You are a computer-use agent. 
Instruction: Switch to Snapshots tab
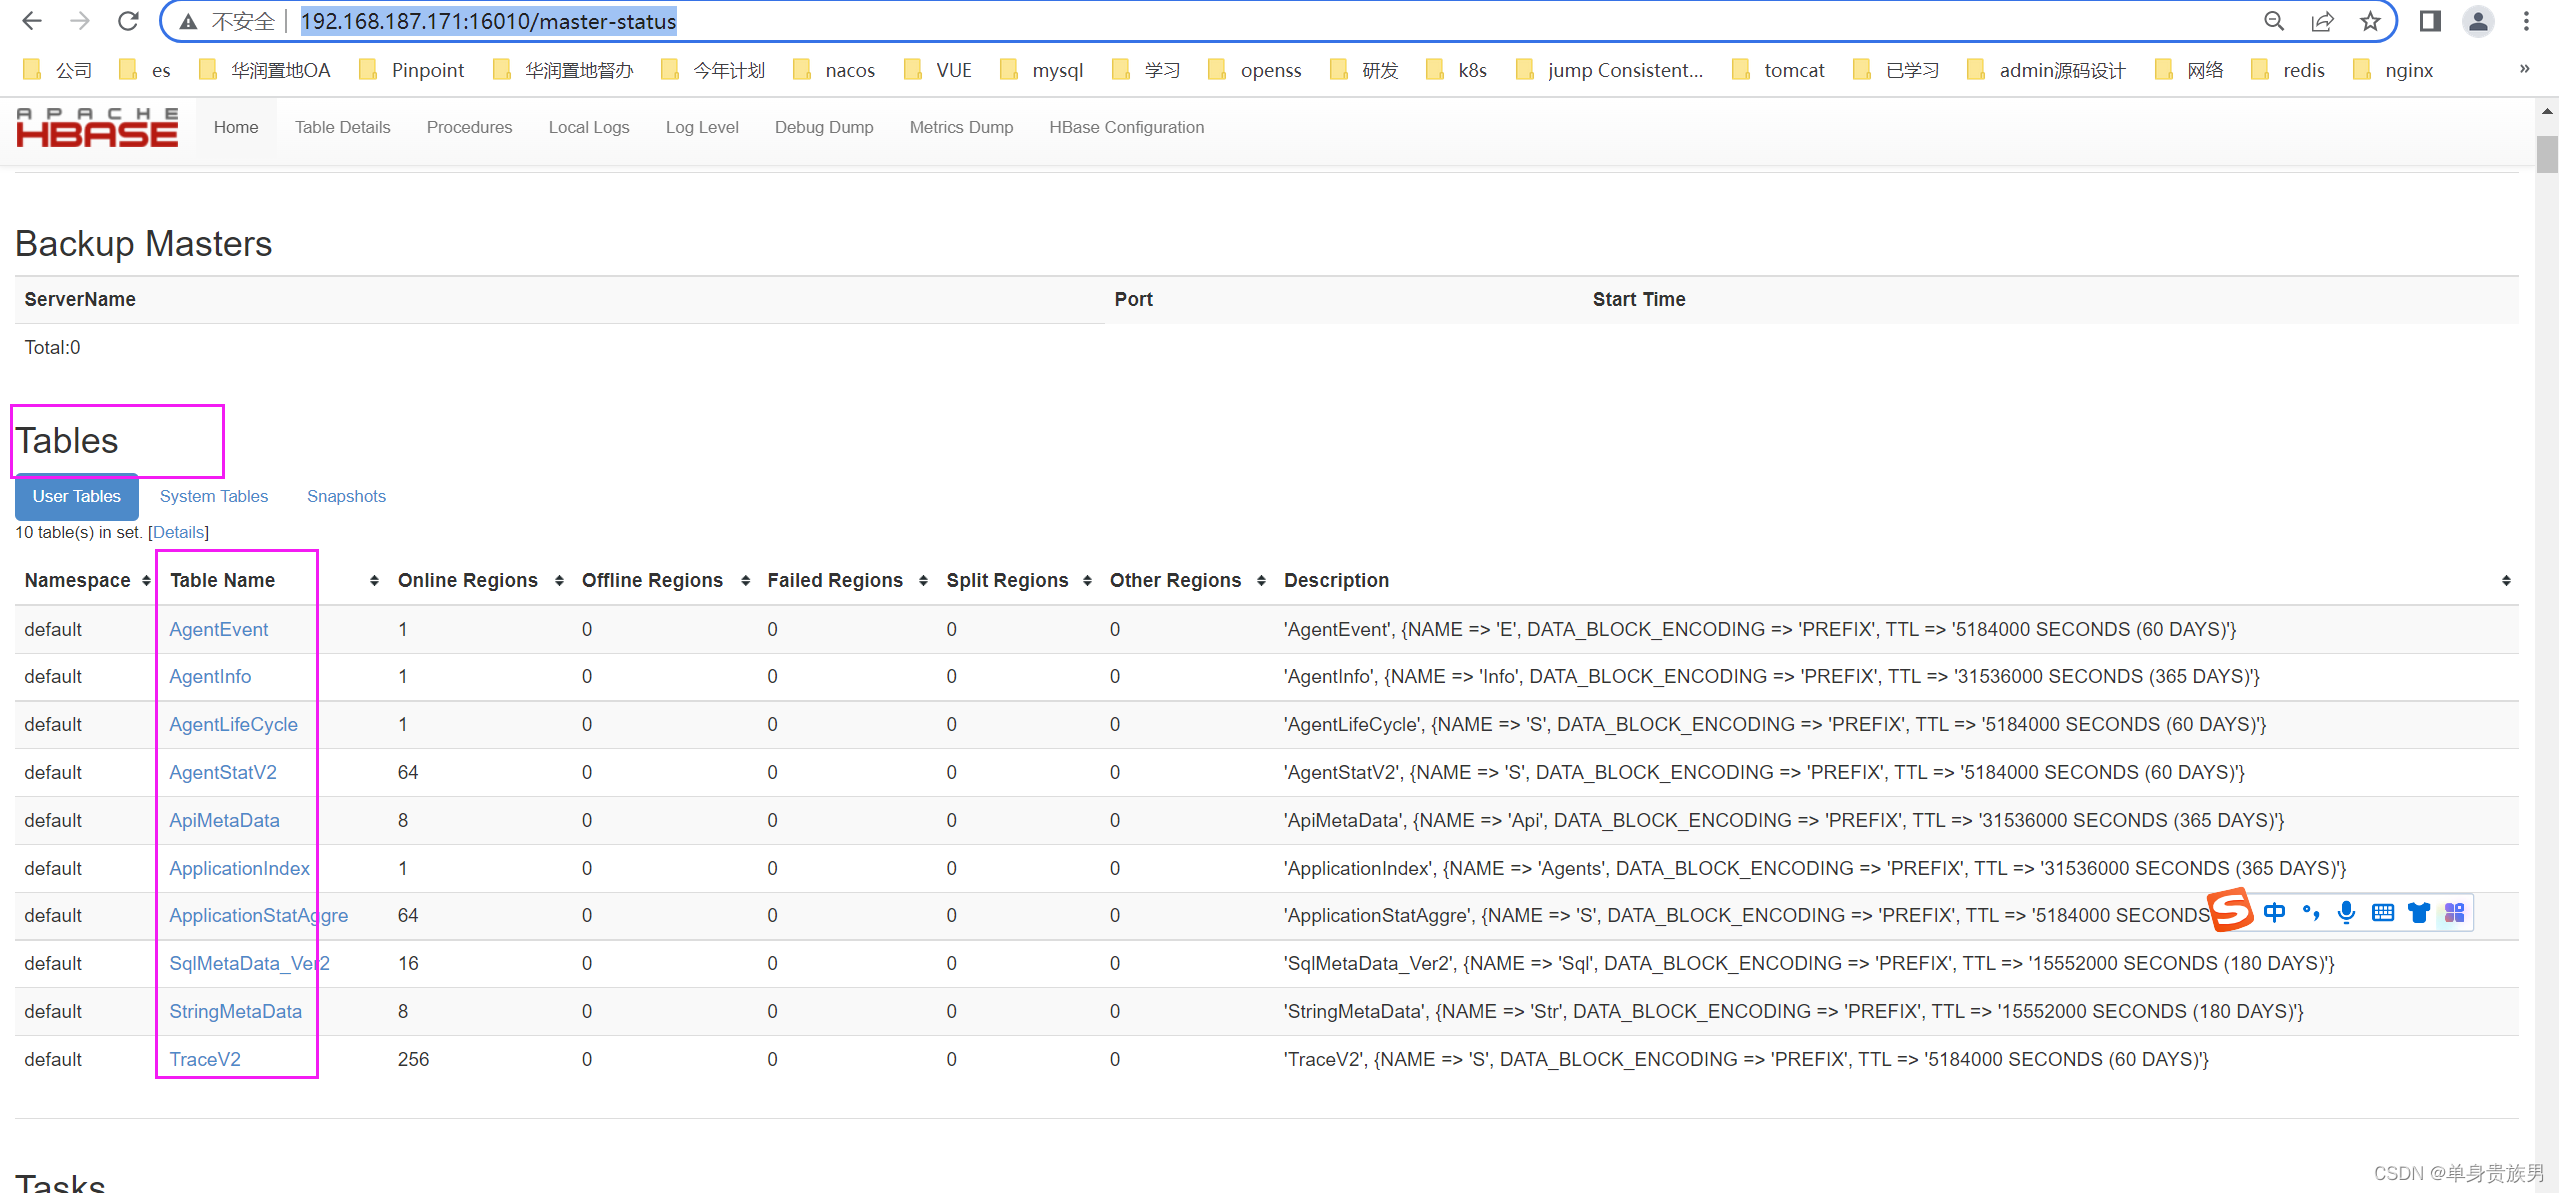pyautogui.click(x=346, y=496)
